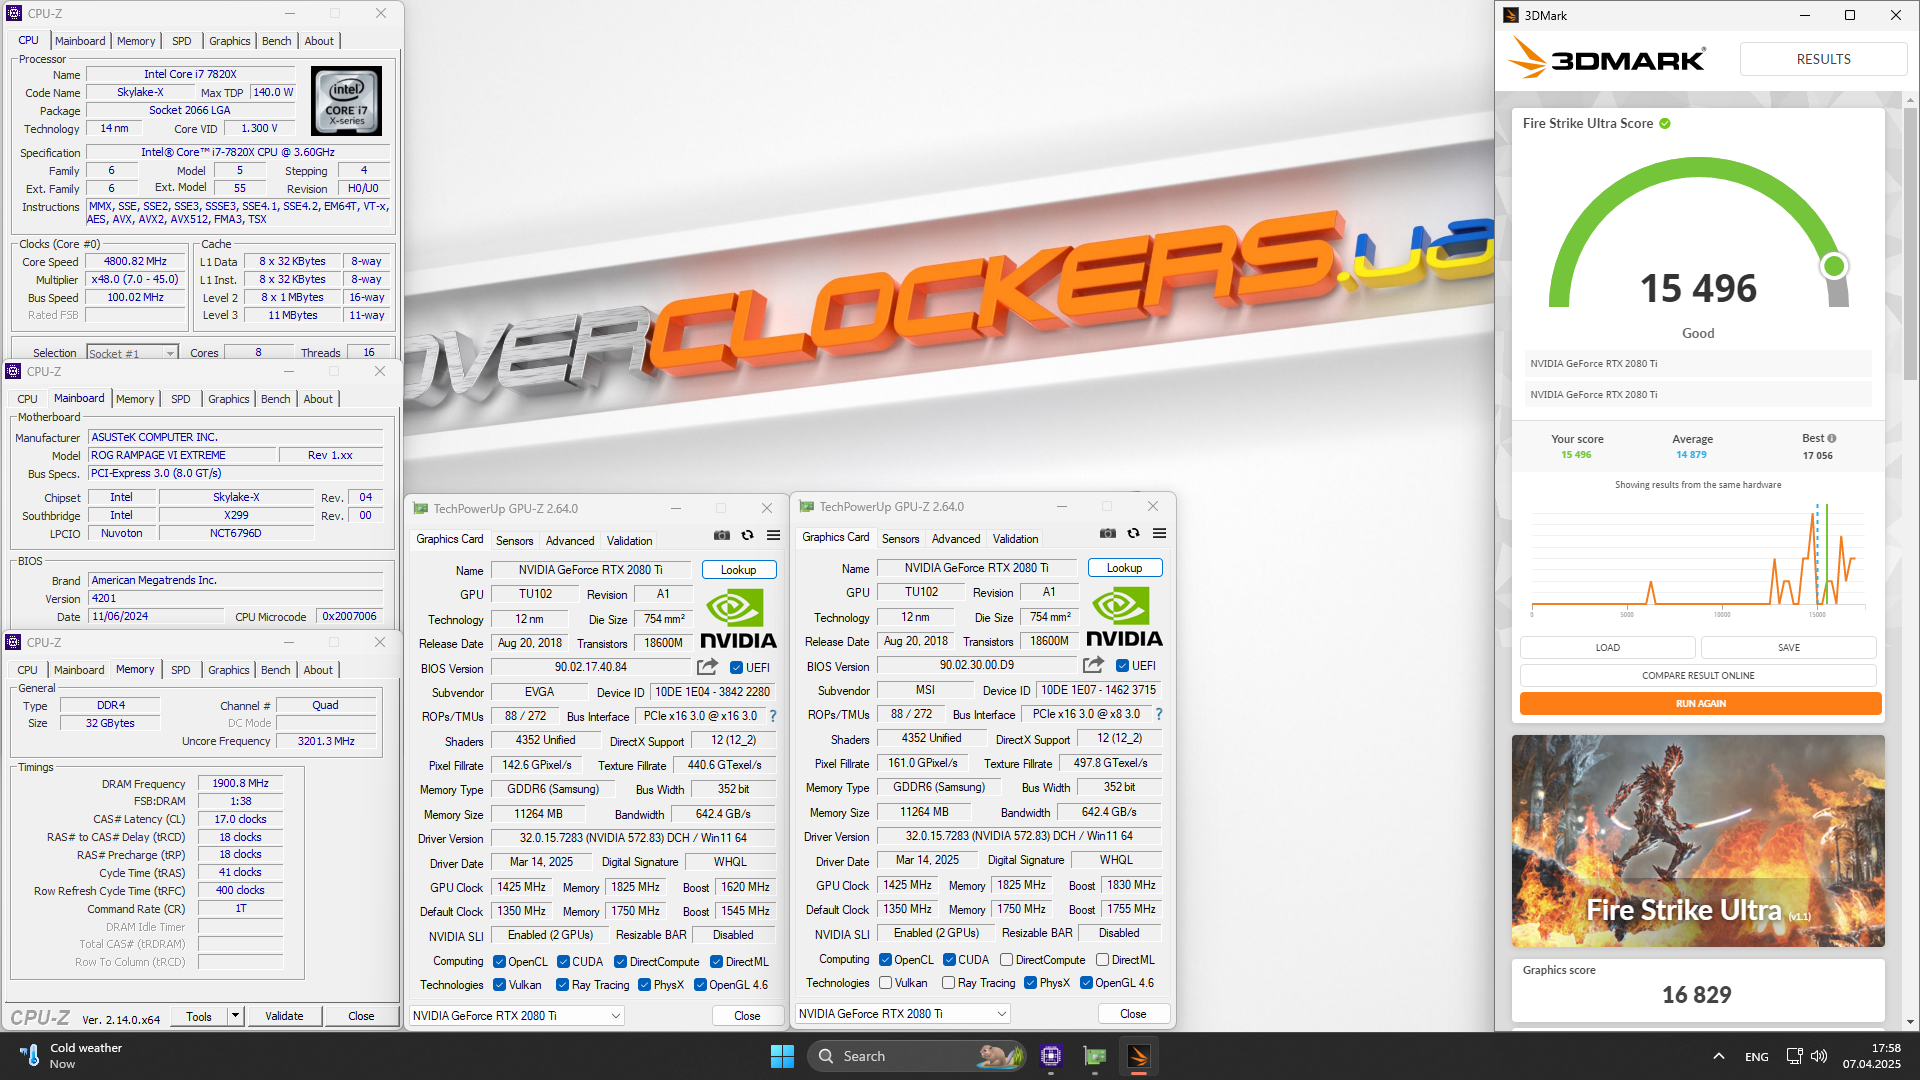Viewport: 1920px width, 1080px height.
Task: Open Windows Start menu
Action: [782, 1056]
